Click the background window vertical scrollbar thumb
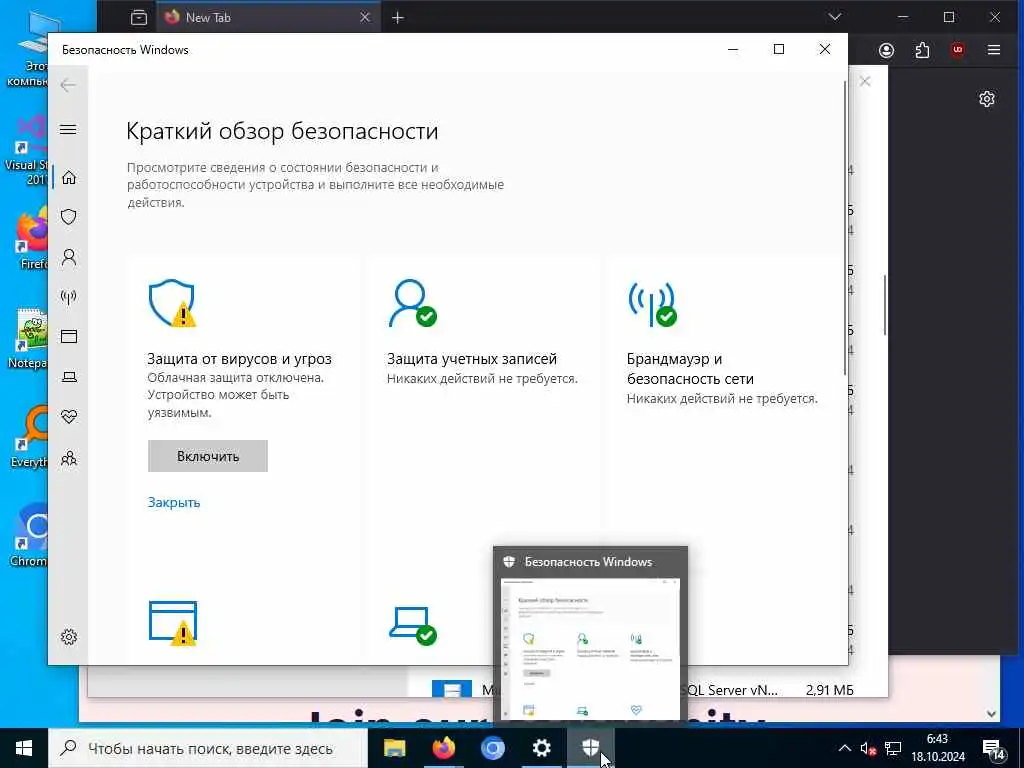1024x768 pixels. point(884,304)
